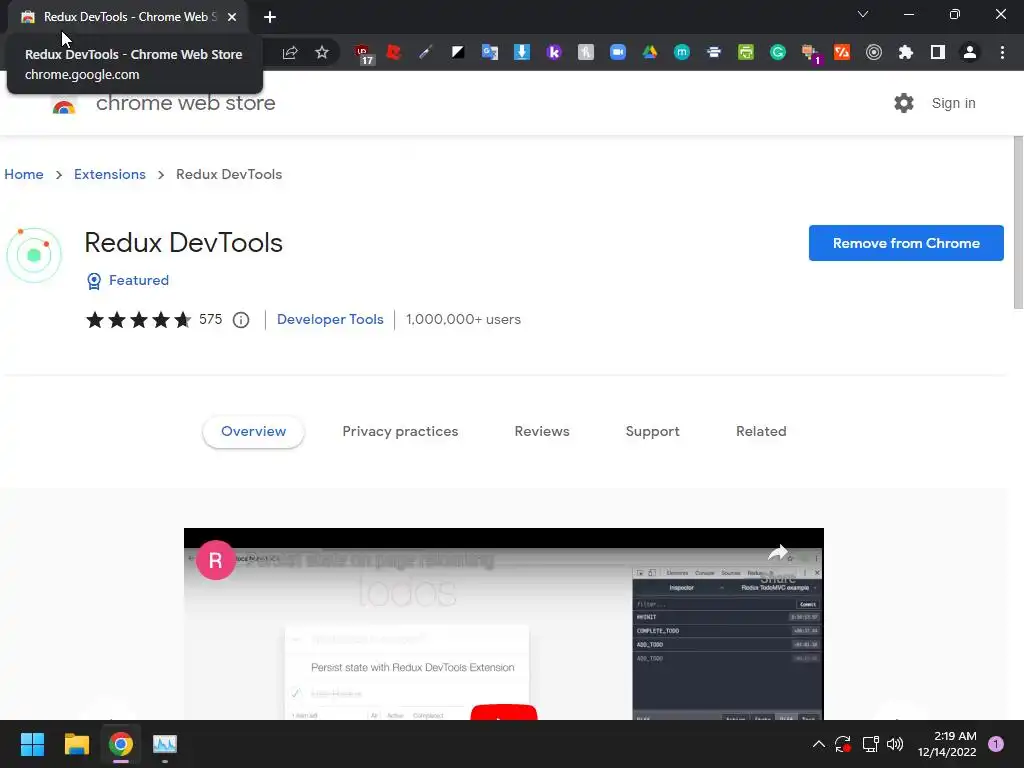The height and width of the screenshot is (768, 1024).
Task: Click the concentric circles Redux DevTools extension
Action: click(874, 52)
